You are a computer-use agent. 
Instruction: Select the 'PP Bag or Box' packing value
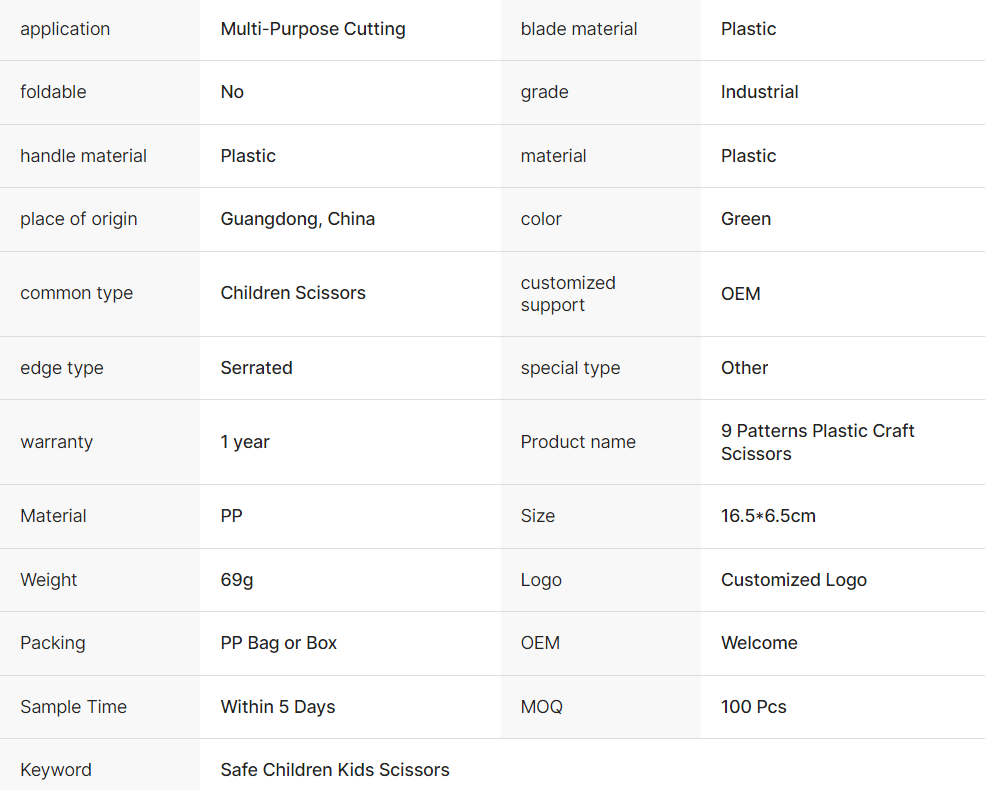click(279, 643)
